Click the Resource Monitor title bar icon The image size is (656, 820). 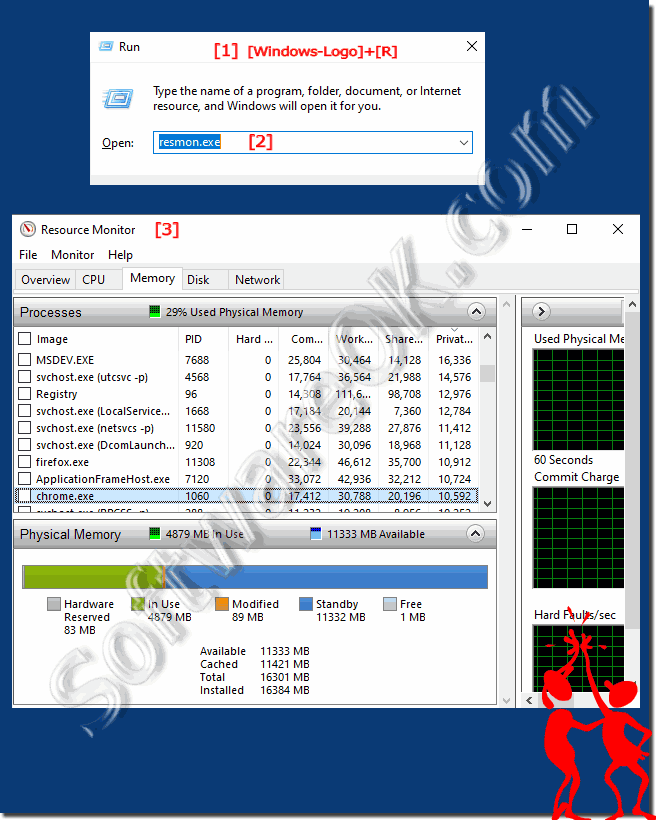tap(28, 229)
